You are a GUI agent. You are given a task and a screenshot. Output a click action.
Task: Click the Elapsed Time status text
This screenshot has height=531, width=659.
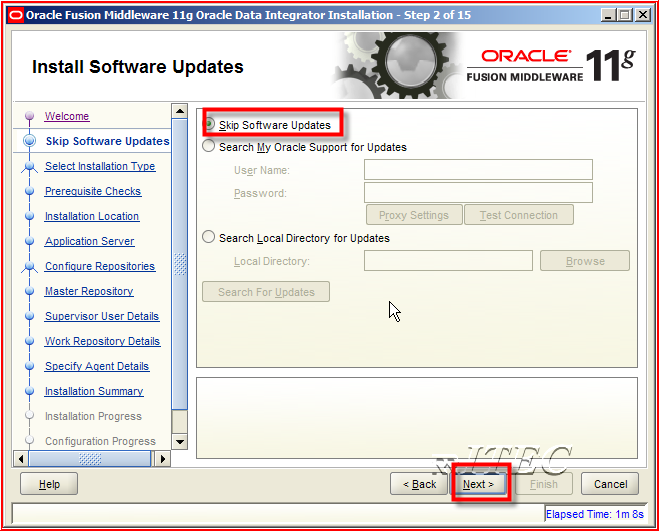[x=594, y=514]
